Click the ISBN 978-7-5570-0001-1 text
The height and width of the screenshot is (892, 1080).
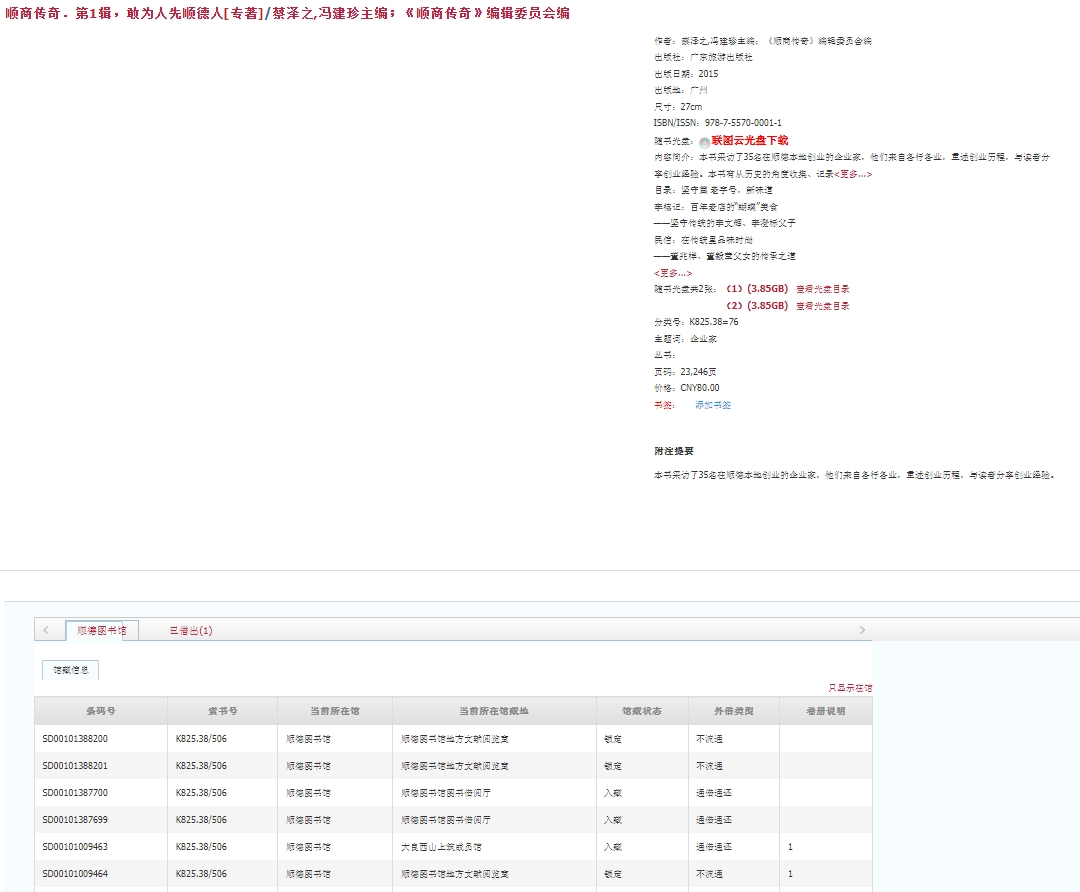click(743, 123)
